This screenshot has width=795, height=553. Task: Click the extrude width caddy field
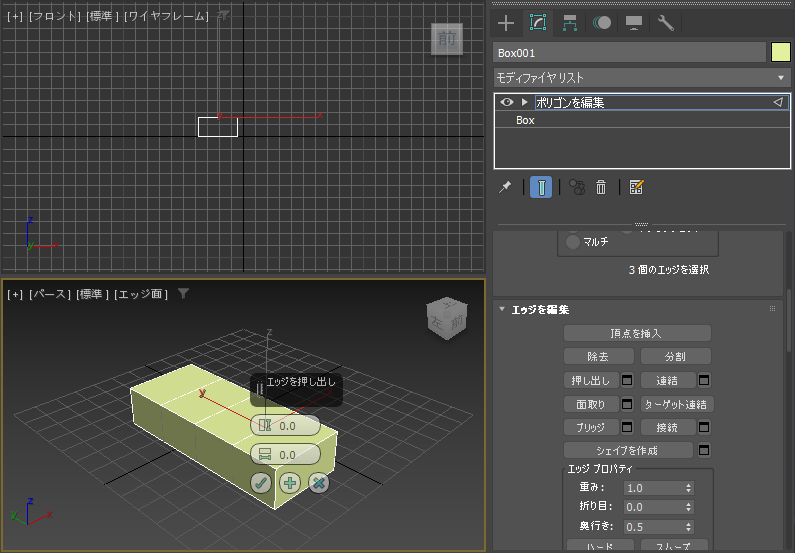[x=285, y=454]
